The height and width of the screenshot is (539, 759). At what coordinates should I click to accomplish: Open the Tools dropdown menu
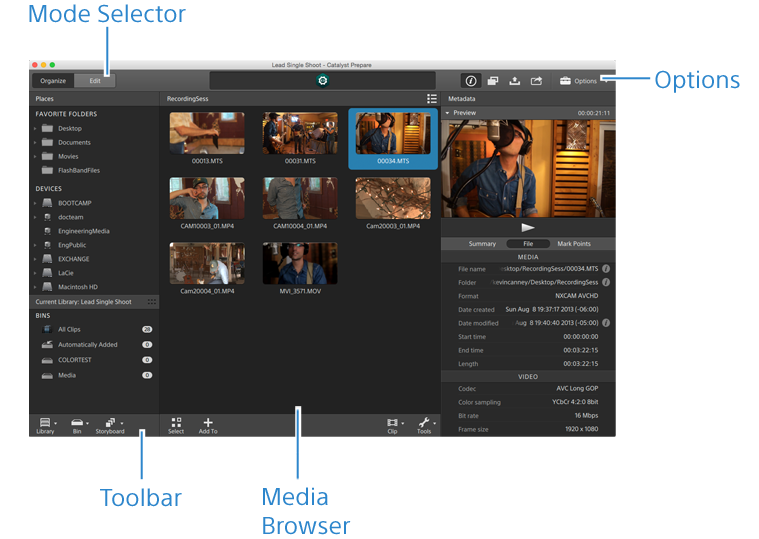click(425, 424)
